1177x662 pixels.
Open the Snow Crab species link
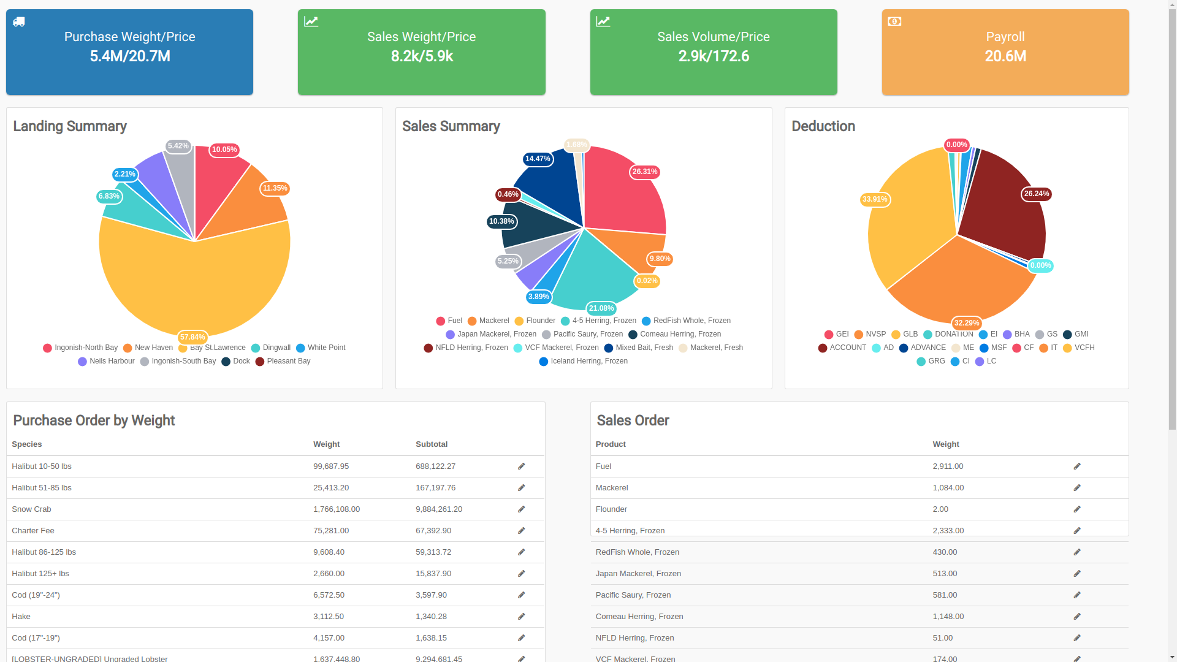coord(34,509)
